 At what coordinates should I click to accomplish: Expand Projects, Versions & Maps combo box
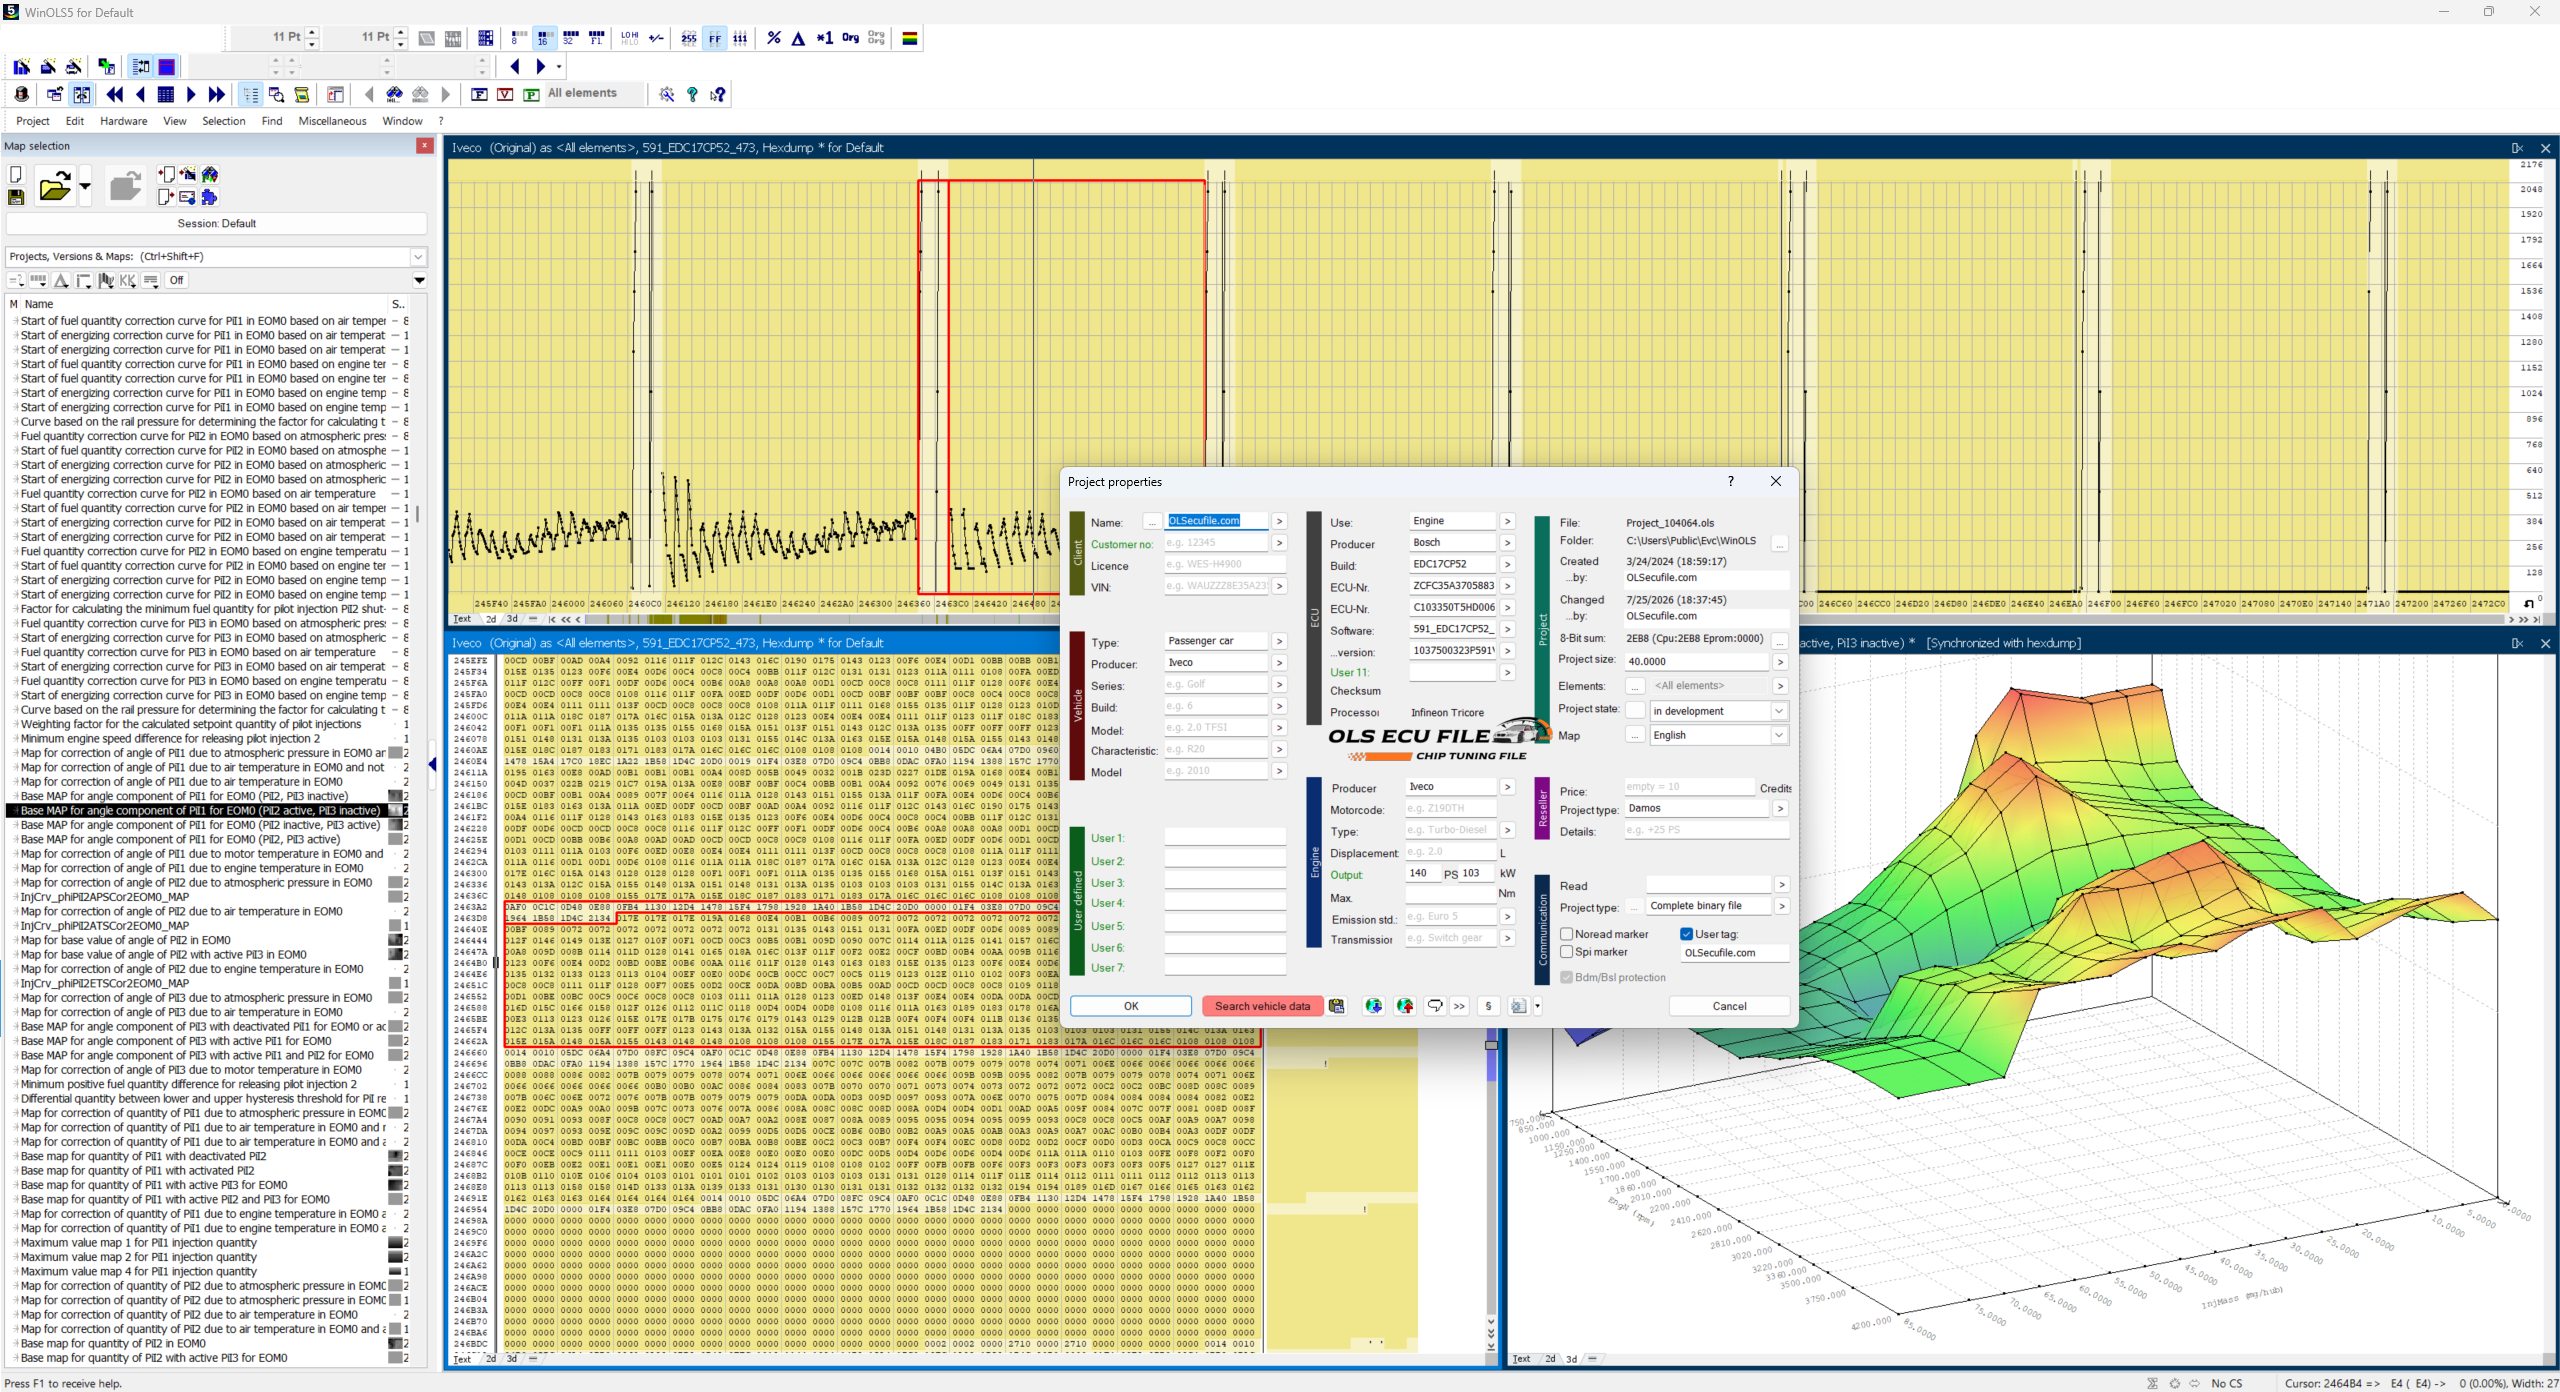coord(418,257)
